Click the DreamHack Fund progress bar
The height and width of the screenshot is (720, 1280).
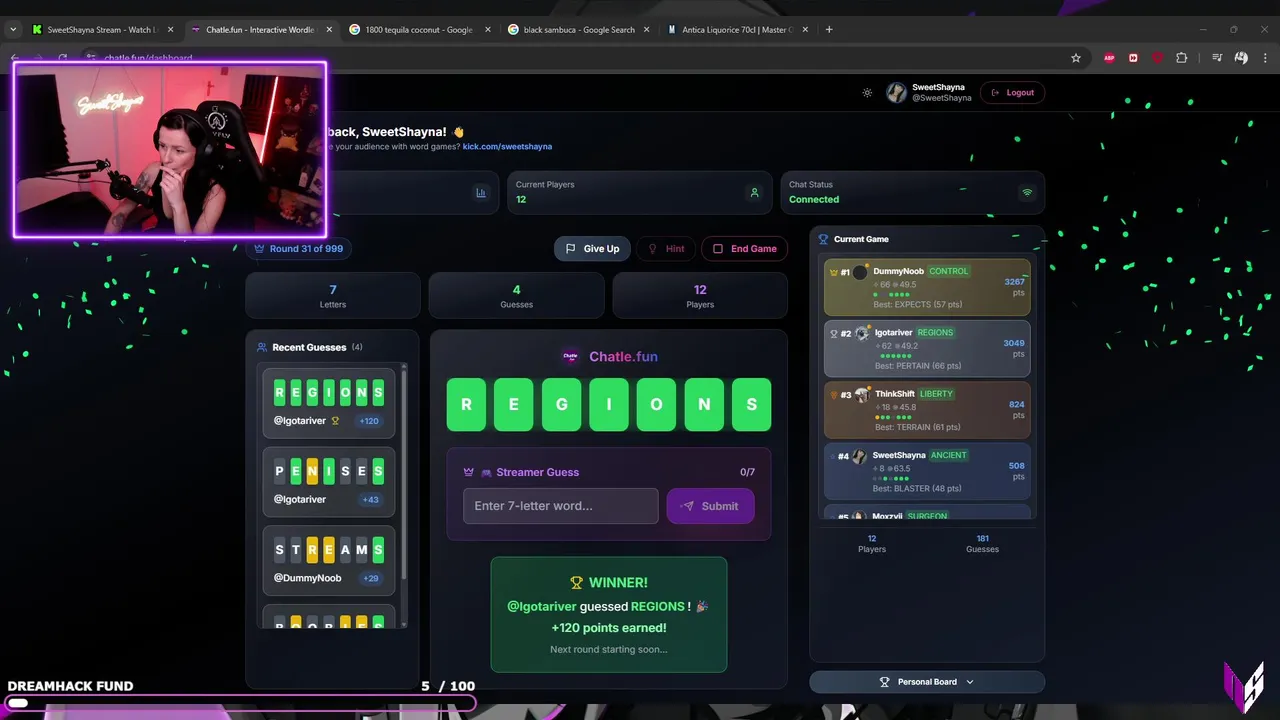point(238,703)
